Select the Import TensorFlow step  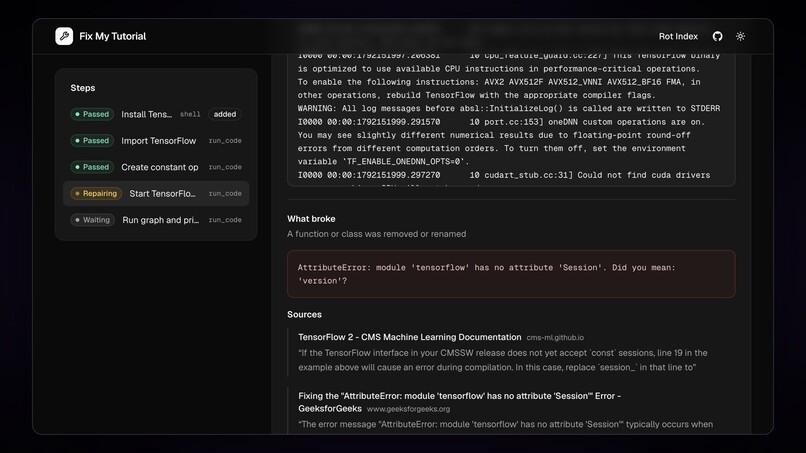(x=156, y=140)
